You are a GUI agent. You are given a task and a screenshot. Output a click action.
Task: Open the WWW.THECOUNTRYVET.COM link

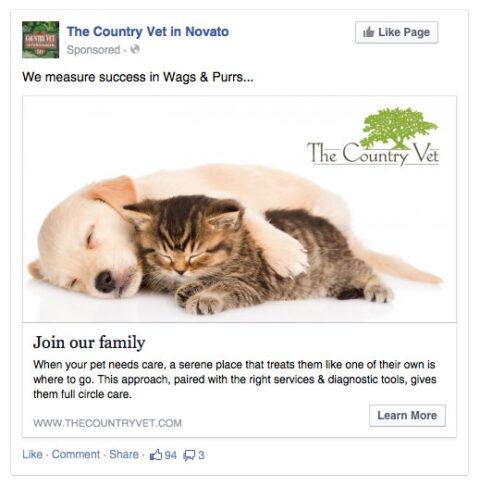pyautogui.click(x=107, y=423)
